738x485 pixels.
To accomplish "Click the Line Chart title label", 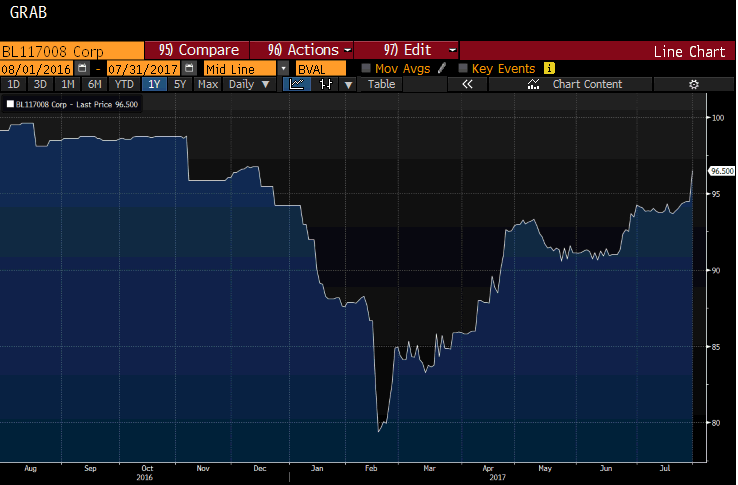I will click(x=689, y=51).
